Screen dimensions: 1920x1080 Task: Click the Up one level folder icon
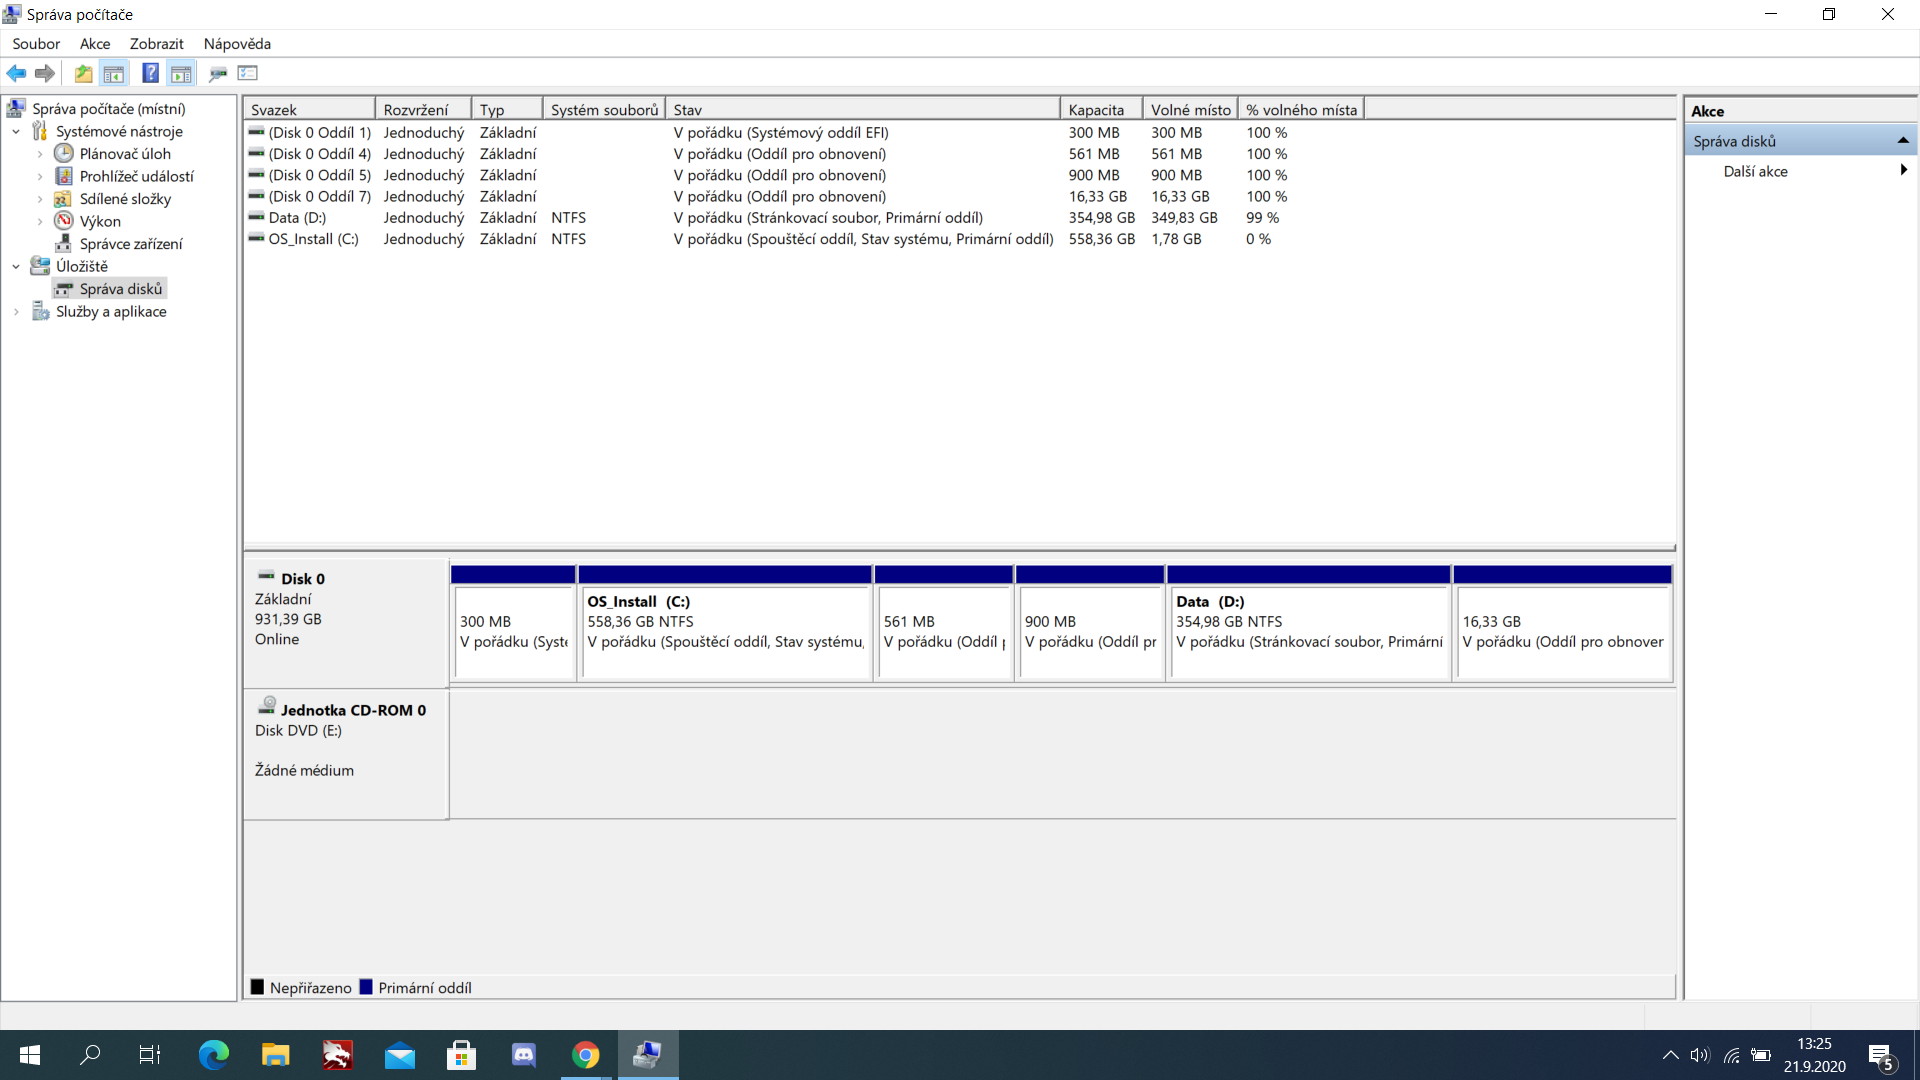click(83, 73)
